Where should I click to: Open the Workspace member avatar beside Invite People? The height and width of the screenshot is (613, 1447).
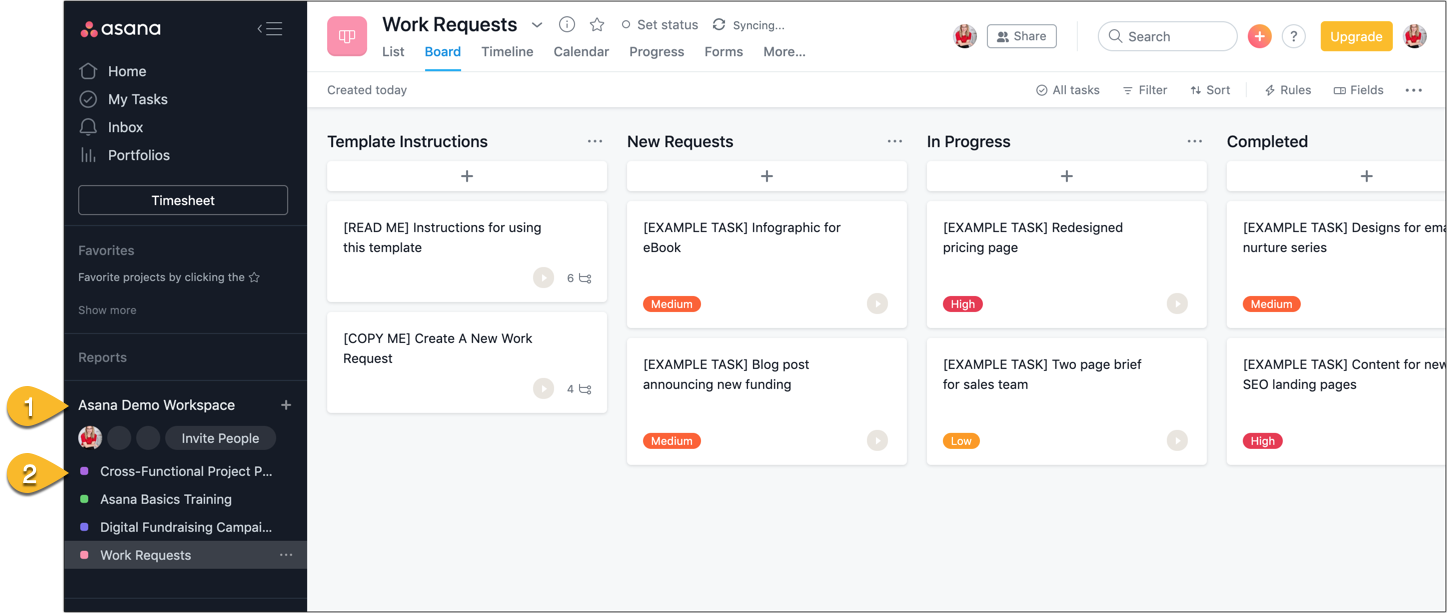[x=90, y=438]
